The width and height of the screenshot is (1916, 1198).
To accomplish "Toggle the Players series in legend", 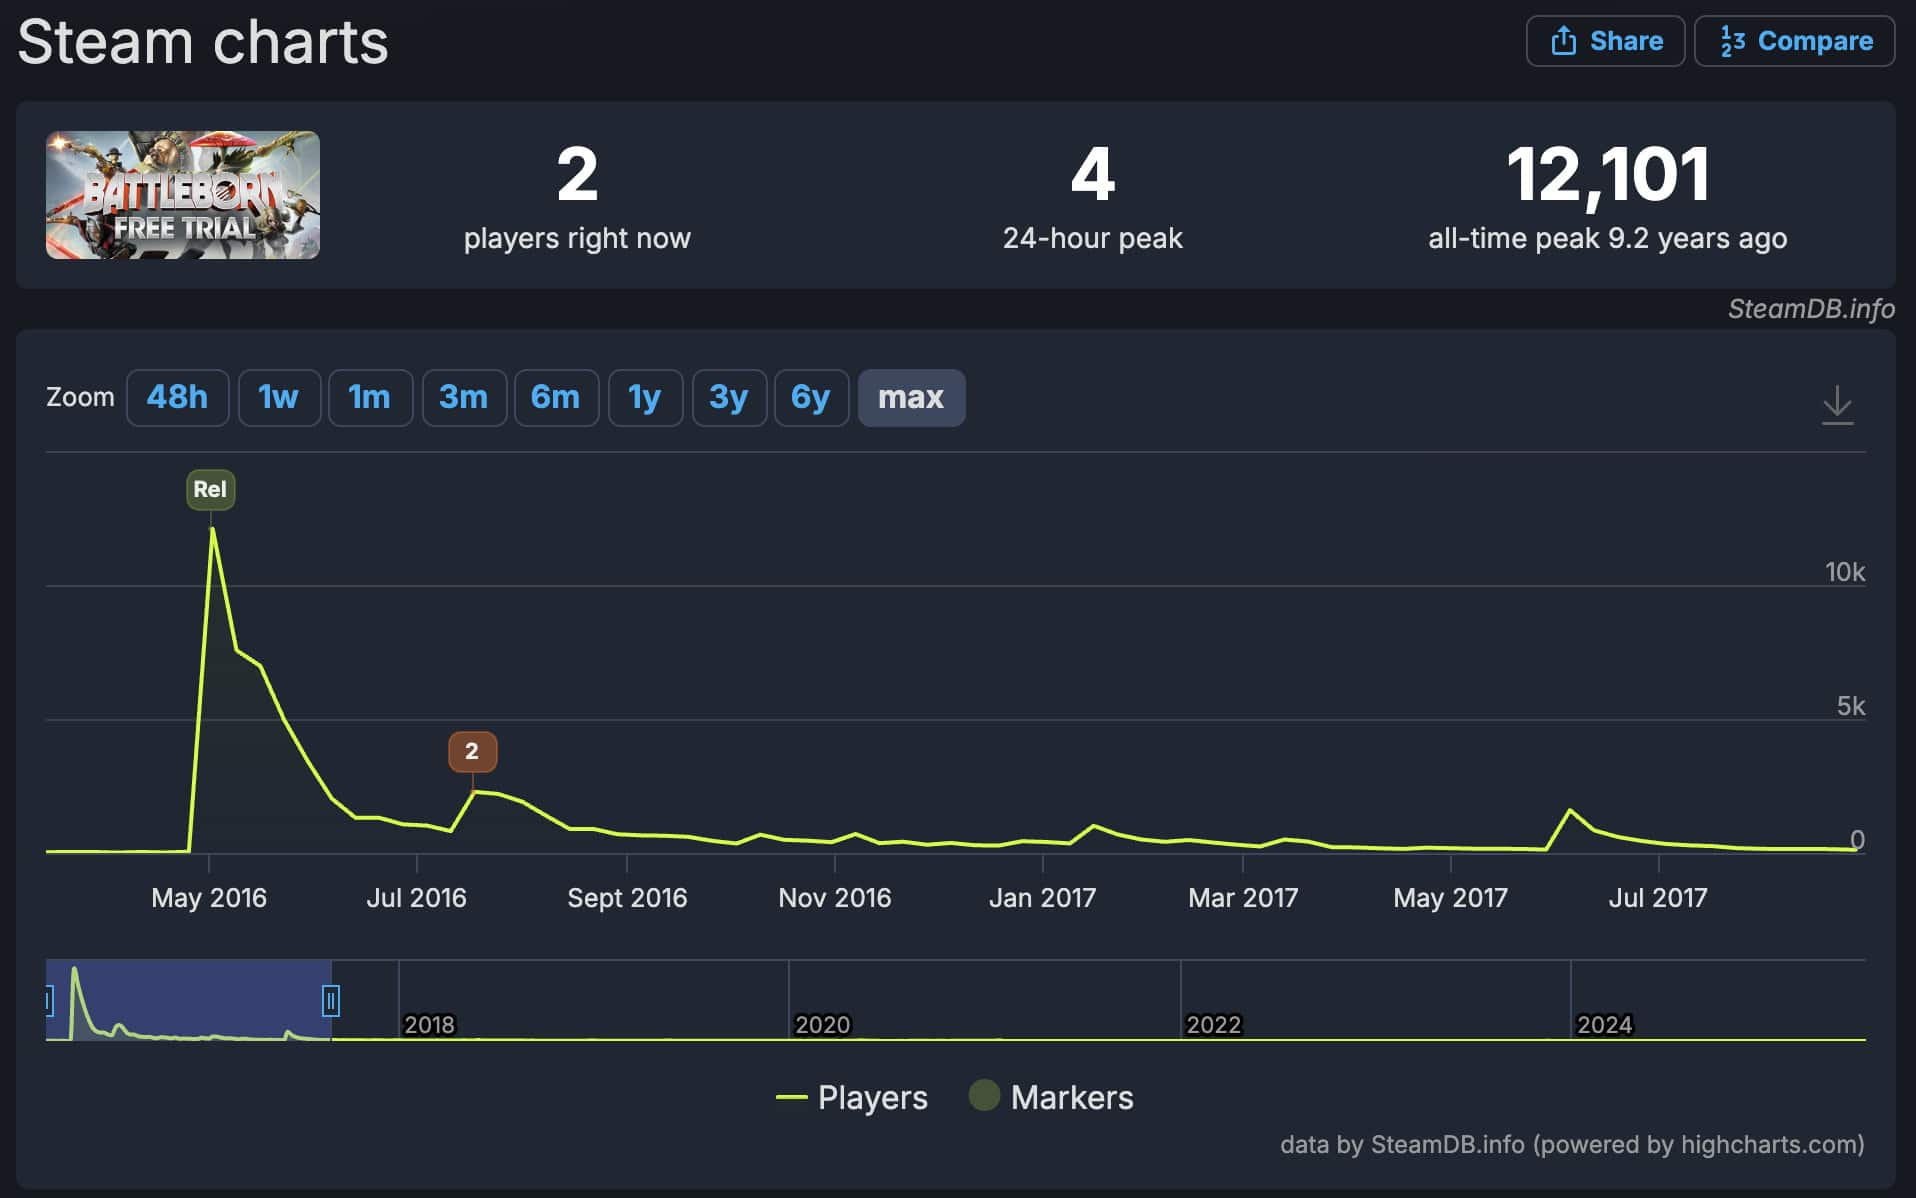I will point(853,1097).
